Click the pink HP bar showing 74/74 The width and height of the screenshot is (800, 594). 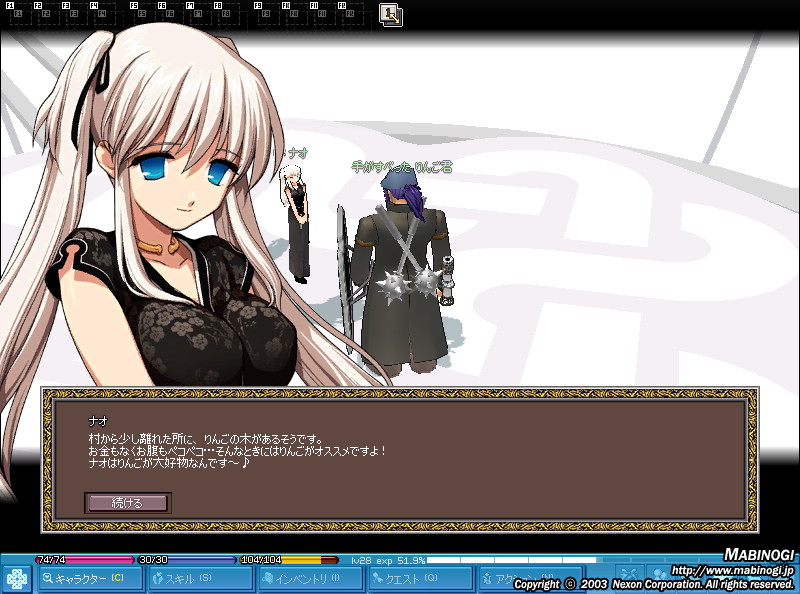click(84, 560)
